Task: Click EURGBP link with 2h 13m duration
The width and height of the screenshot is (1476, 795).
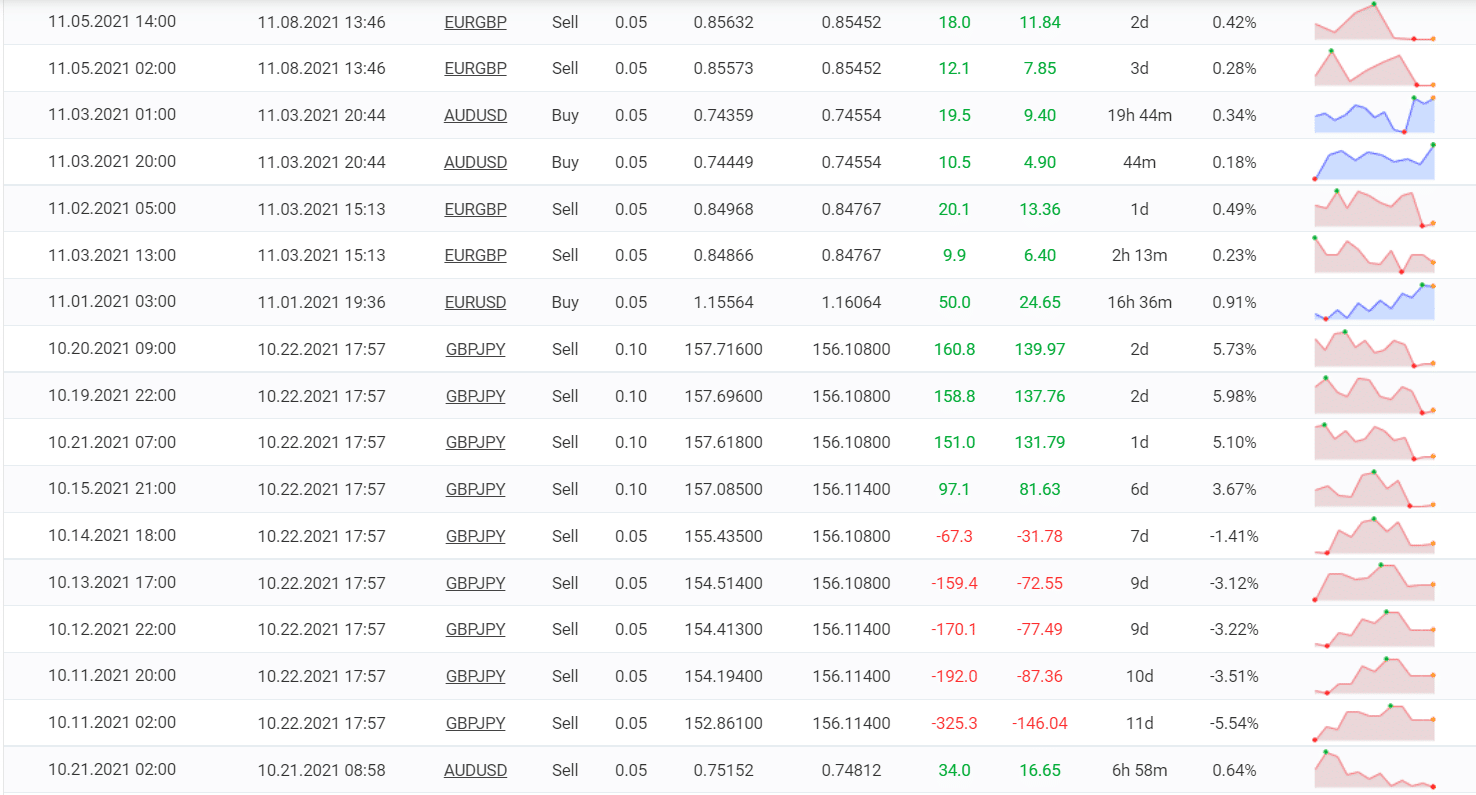Action: (475, 255)
